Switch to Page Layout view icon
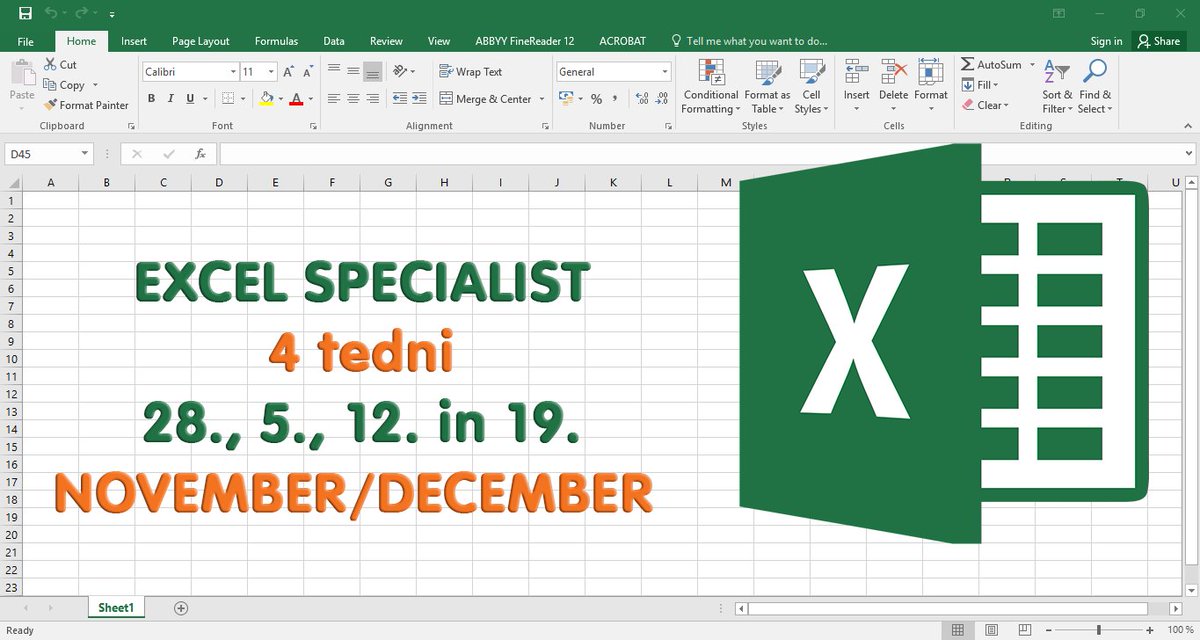This screenshot has width=1200, height=640. (x=990, y=630)
